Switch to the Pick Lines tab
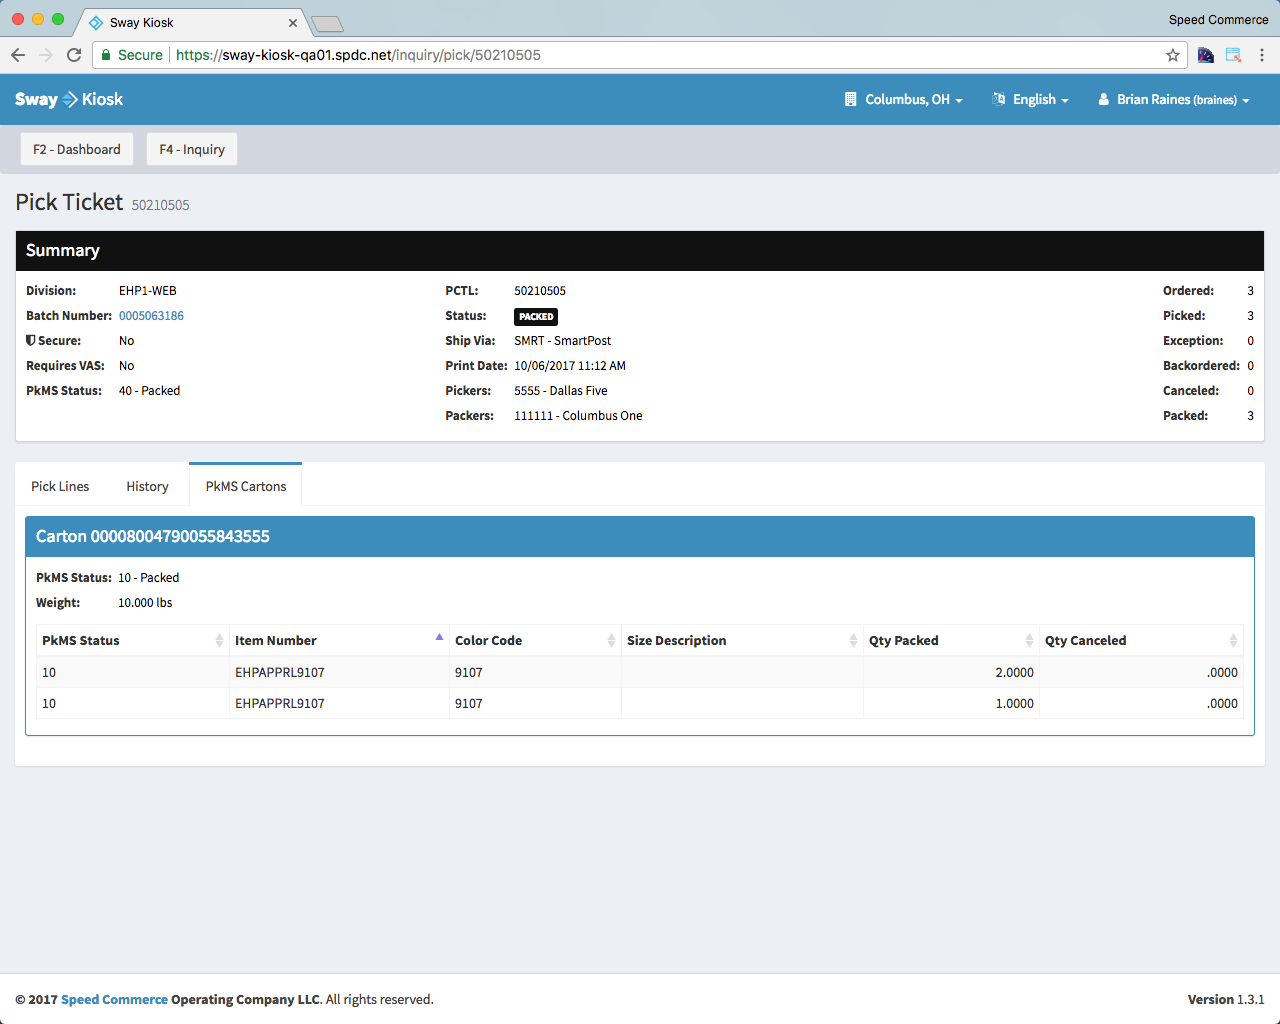 (x=60, y=486)
